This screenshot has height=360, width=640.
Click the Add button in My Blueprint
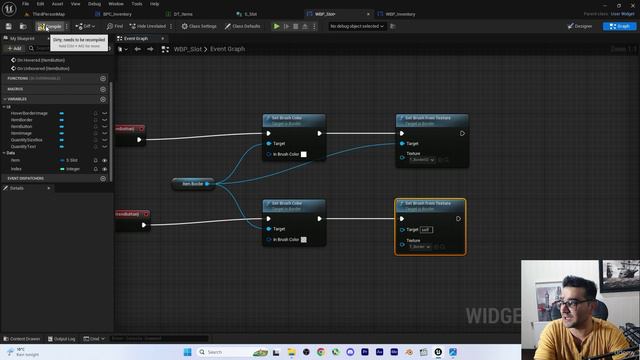14,48
